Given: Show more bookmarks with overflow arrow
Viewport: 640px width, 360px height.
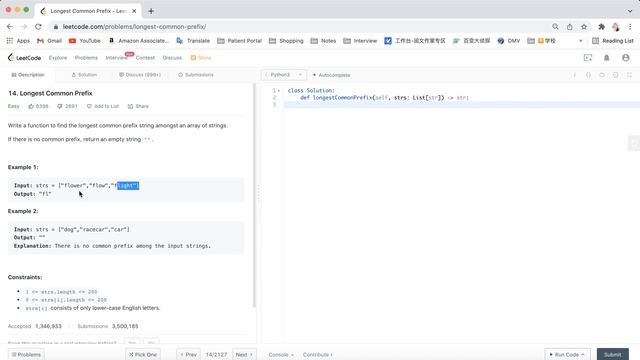Looking at the screenshot, I should tap(580, 41).
